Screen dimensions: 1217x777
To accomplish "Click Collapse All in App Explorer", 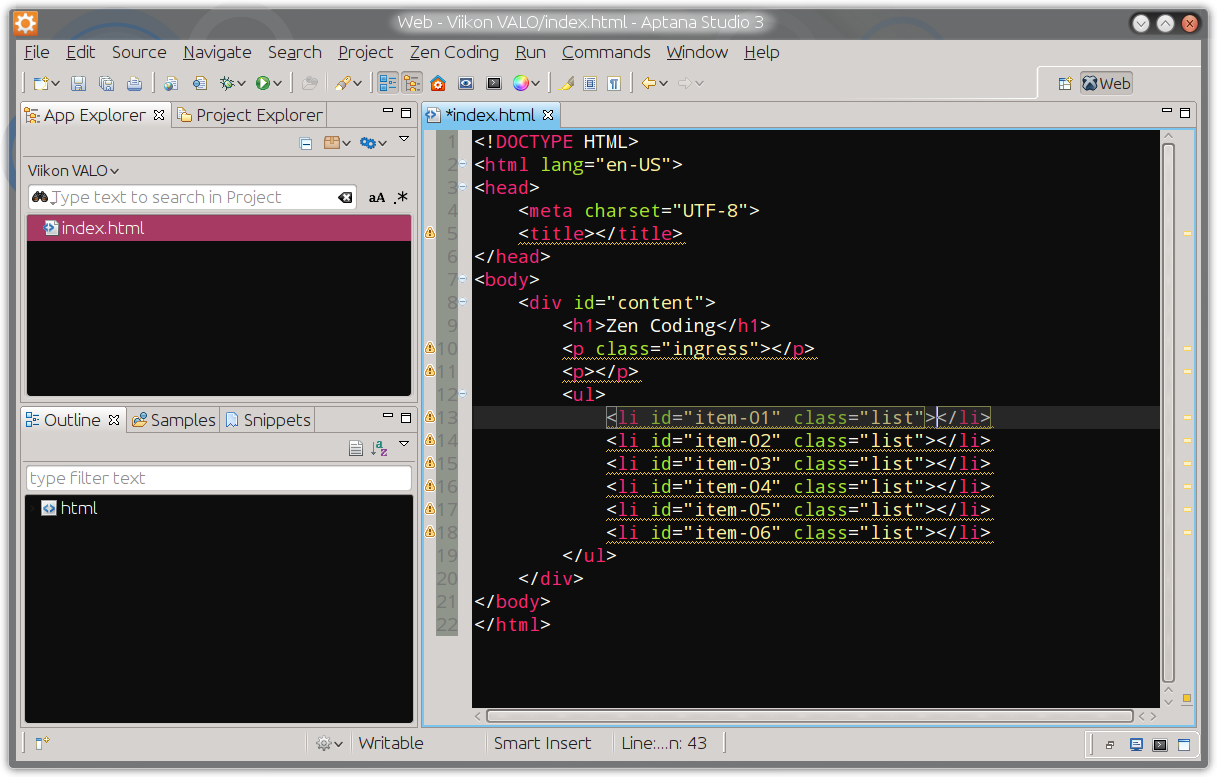I will (x=306, y=144).
